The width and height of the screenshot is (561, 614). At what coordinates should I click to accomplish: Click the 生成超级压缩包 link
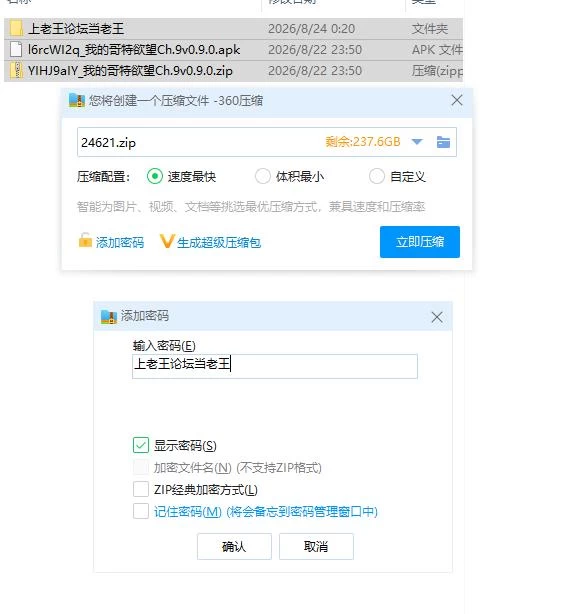219,242
